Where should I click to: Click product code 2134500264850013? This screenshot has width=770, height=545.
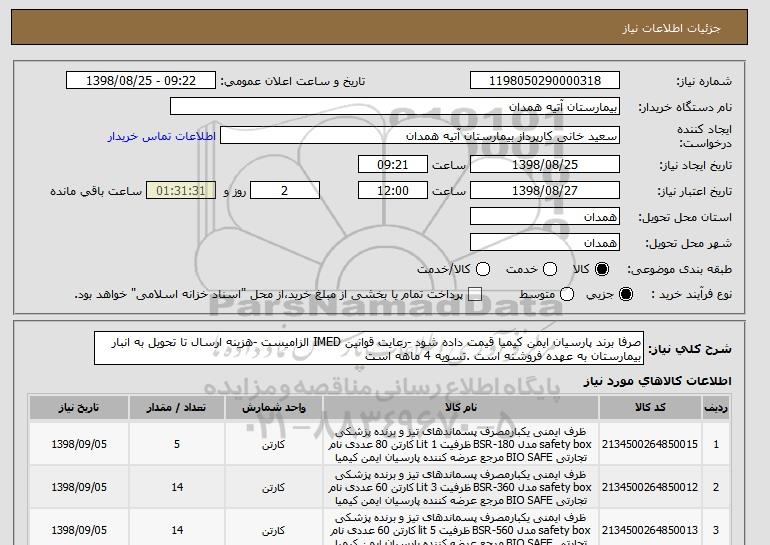650,530
